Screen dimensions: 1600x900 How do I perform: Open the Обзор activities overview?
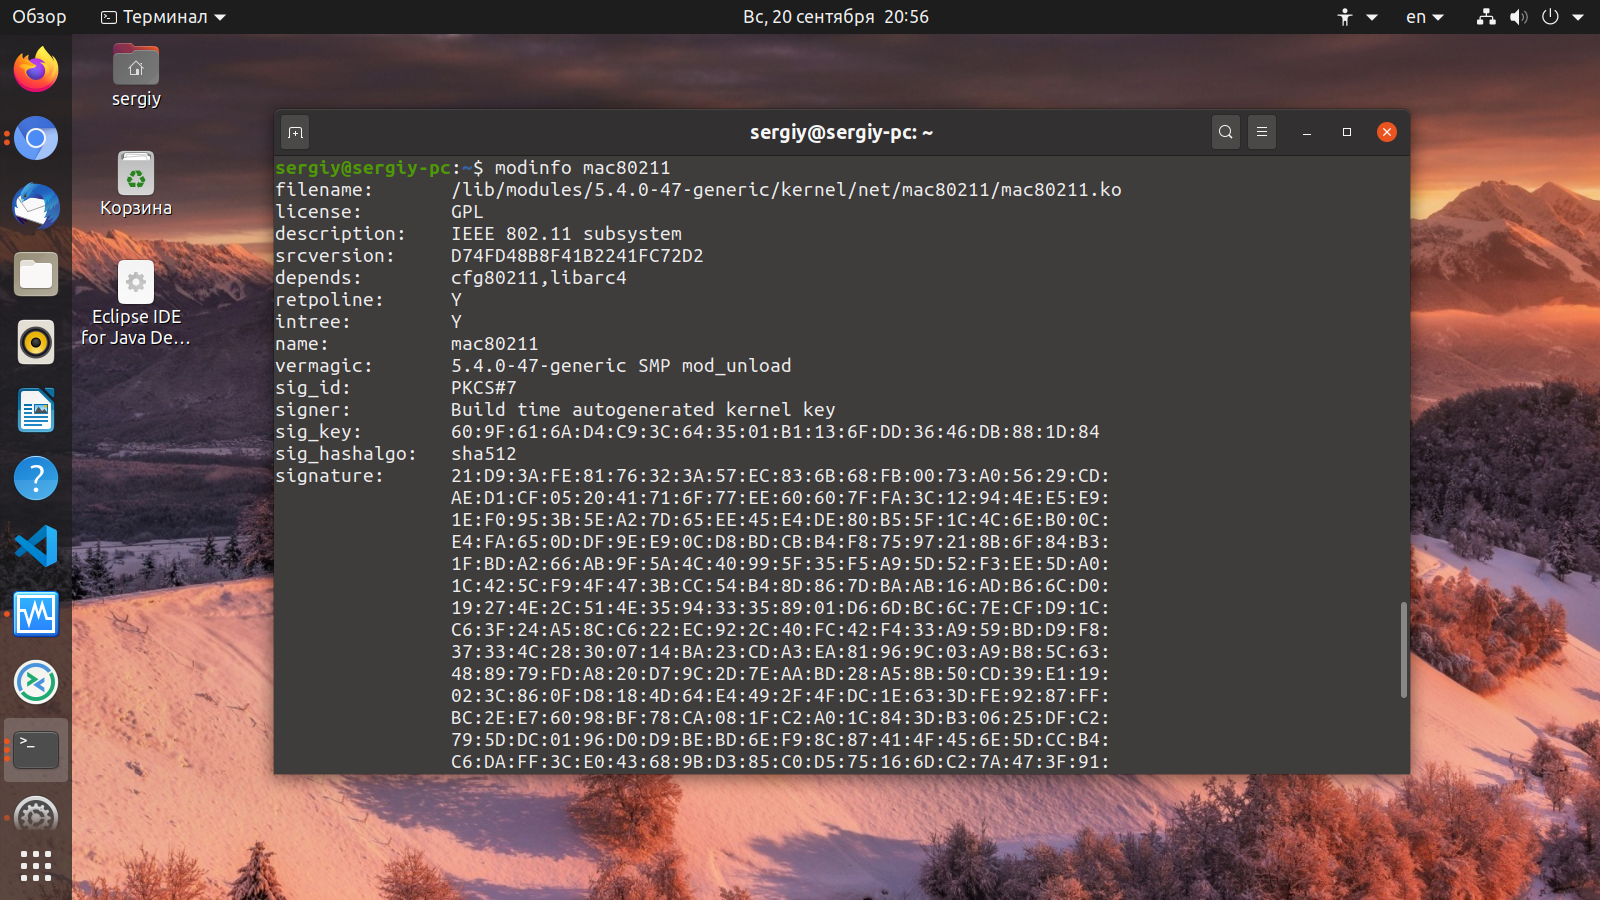[39, 17]
